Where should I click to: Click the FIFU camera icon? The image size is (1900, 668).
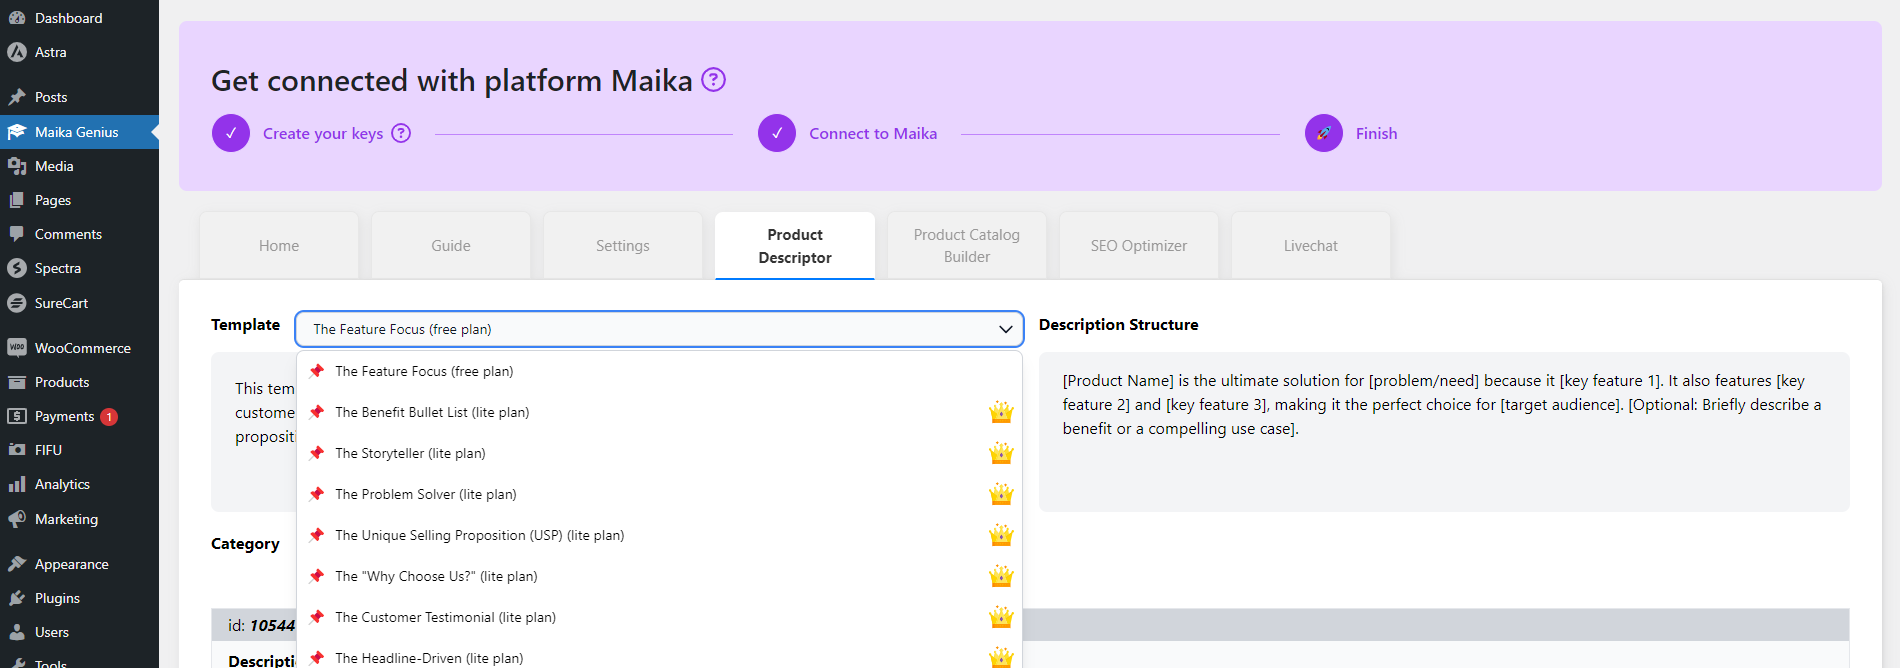17,450
